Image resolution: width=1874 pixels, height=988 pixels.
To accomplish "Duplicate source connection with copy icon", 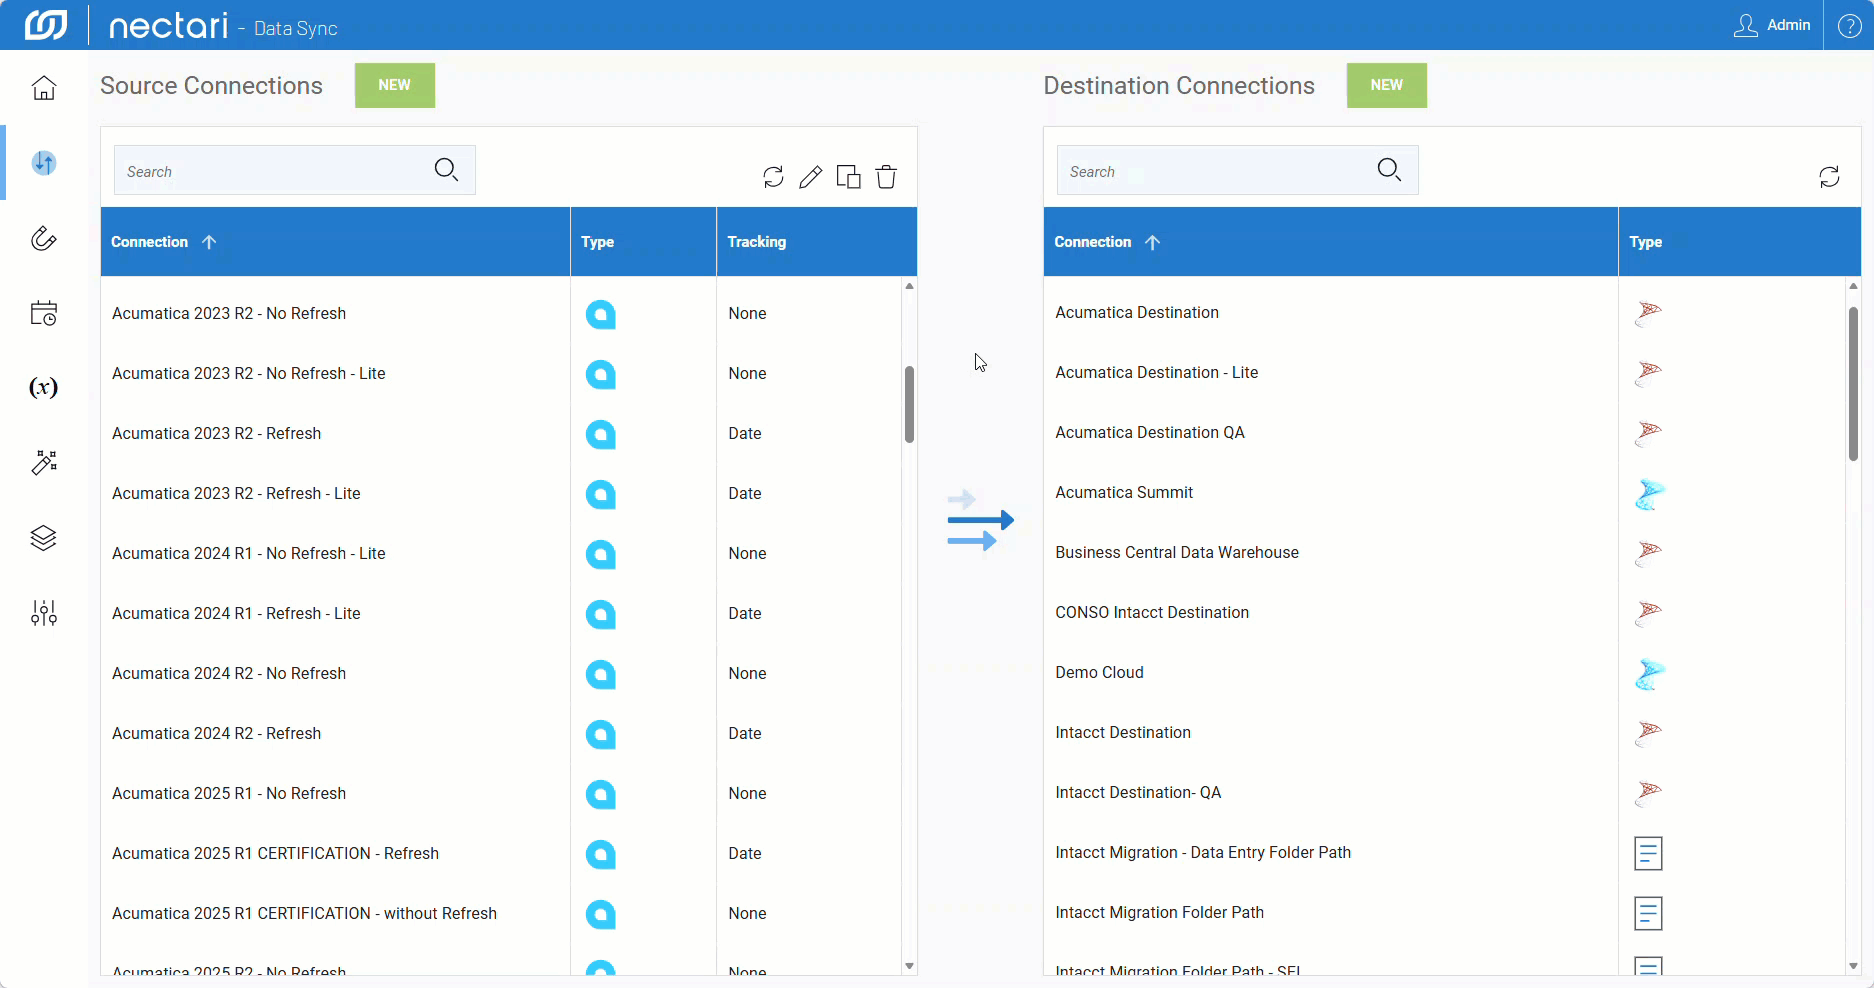I will tap(848, 177).
